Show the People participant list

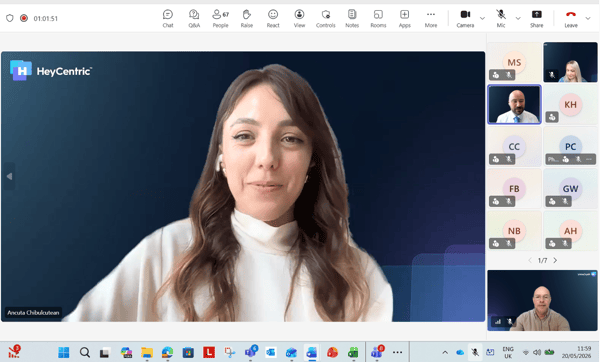(220, 18)
